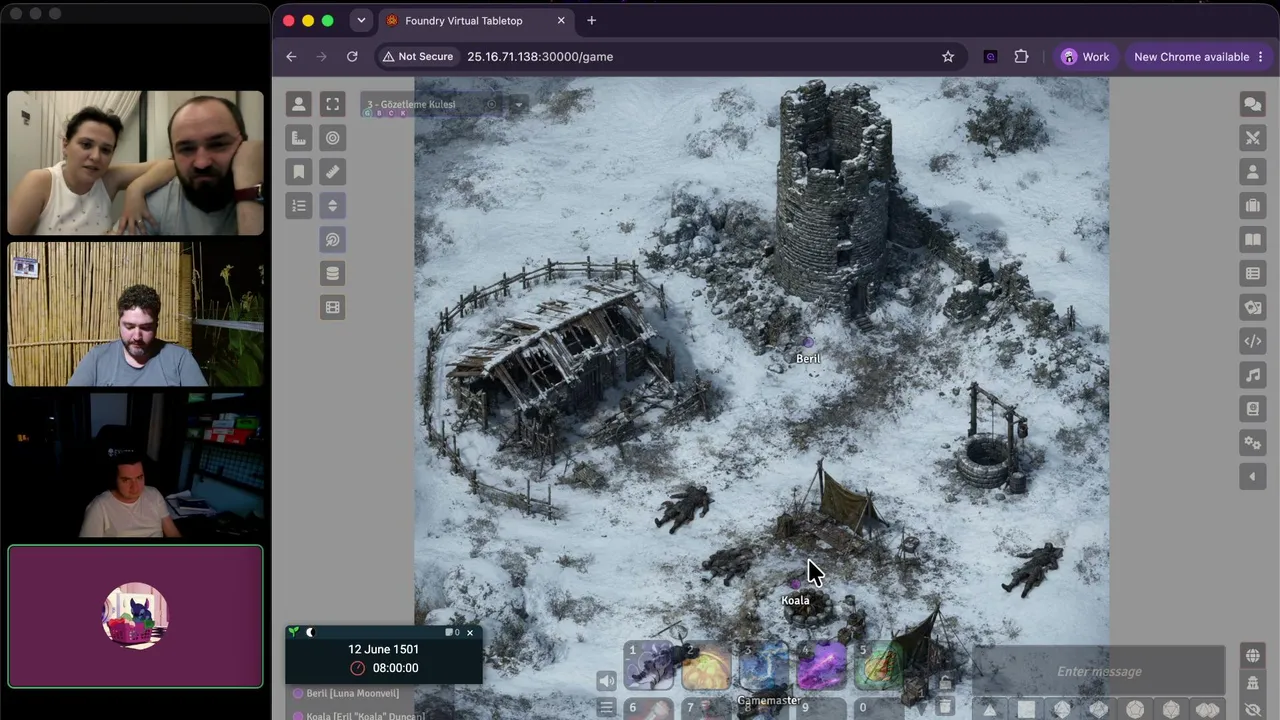The height and width of the screenshot is (720, 1280).
Task: Open the Macros code sidebar tab
Action: tap(1252, 341)
